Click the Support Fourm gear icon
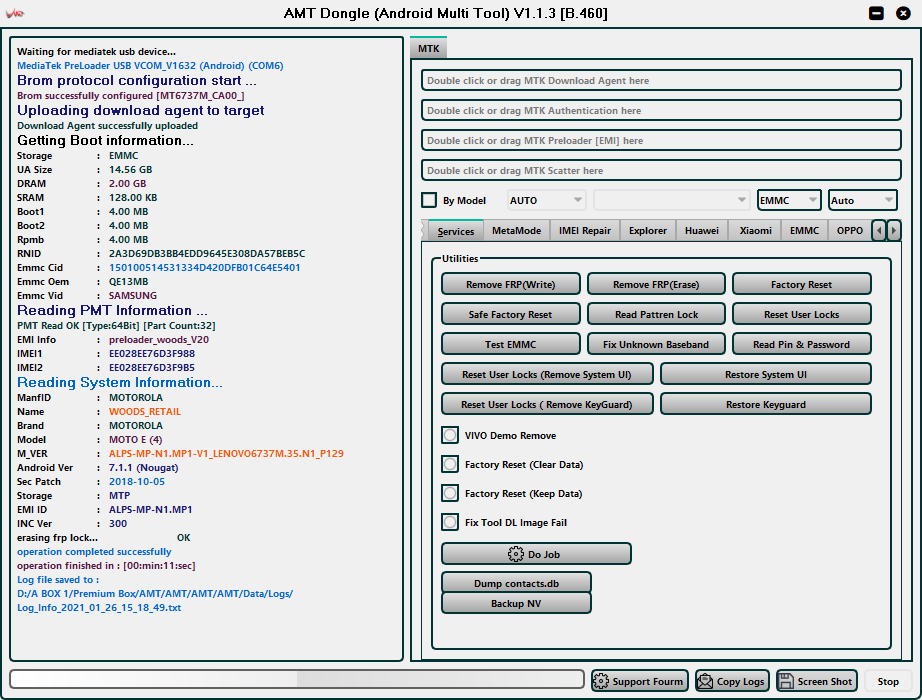 [x=600, y=681]
